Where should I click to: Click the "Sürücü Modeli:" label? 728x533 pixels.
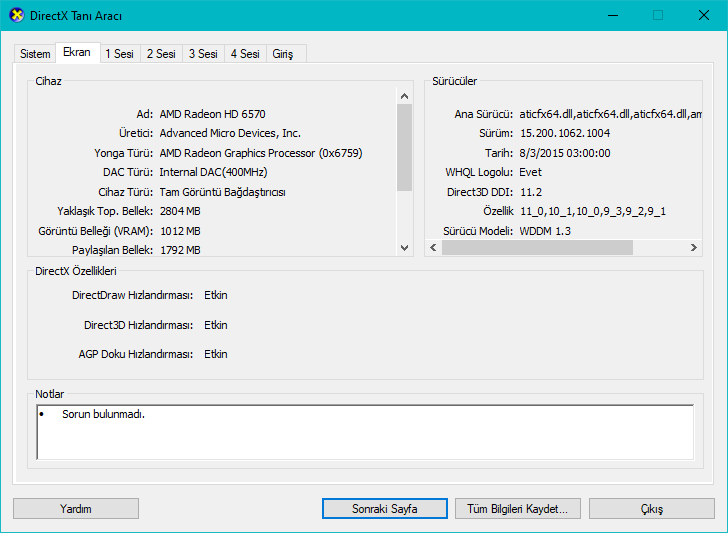(x=478, y=231)
